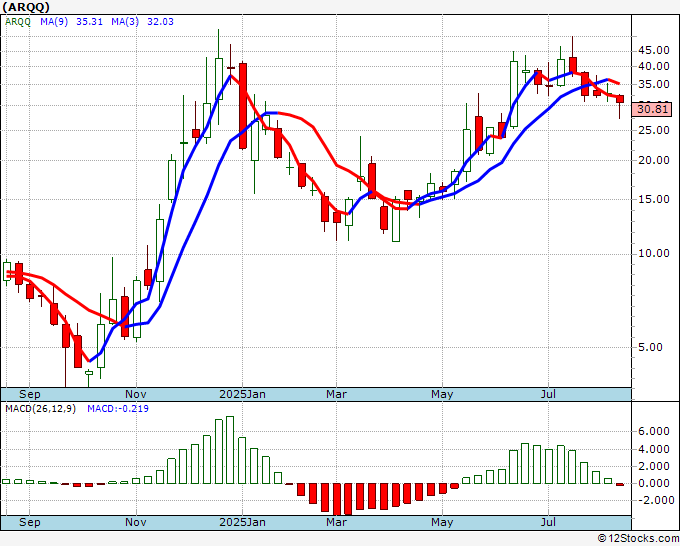The height and width of the screenshot is (546, 680).
Task: Click the 4.000 MACD axis label
Action: [654, 449]
